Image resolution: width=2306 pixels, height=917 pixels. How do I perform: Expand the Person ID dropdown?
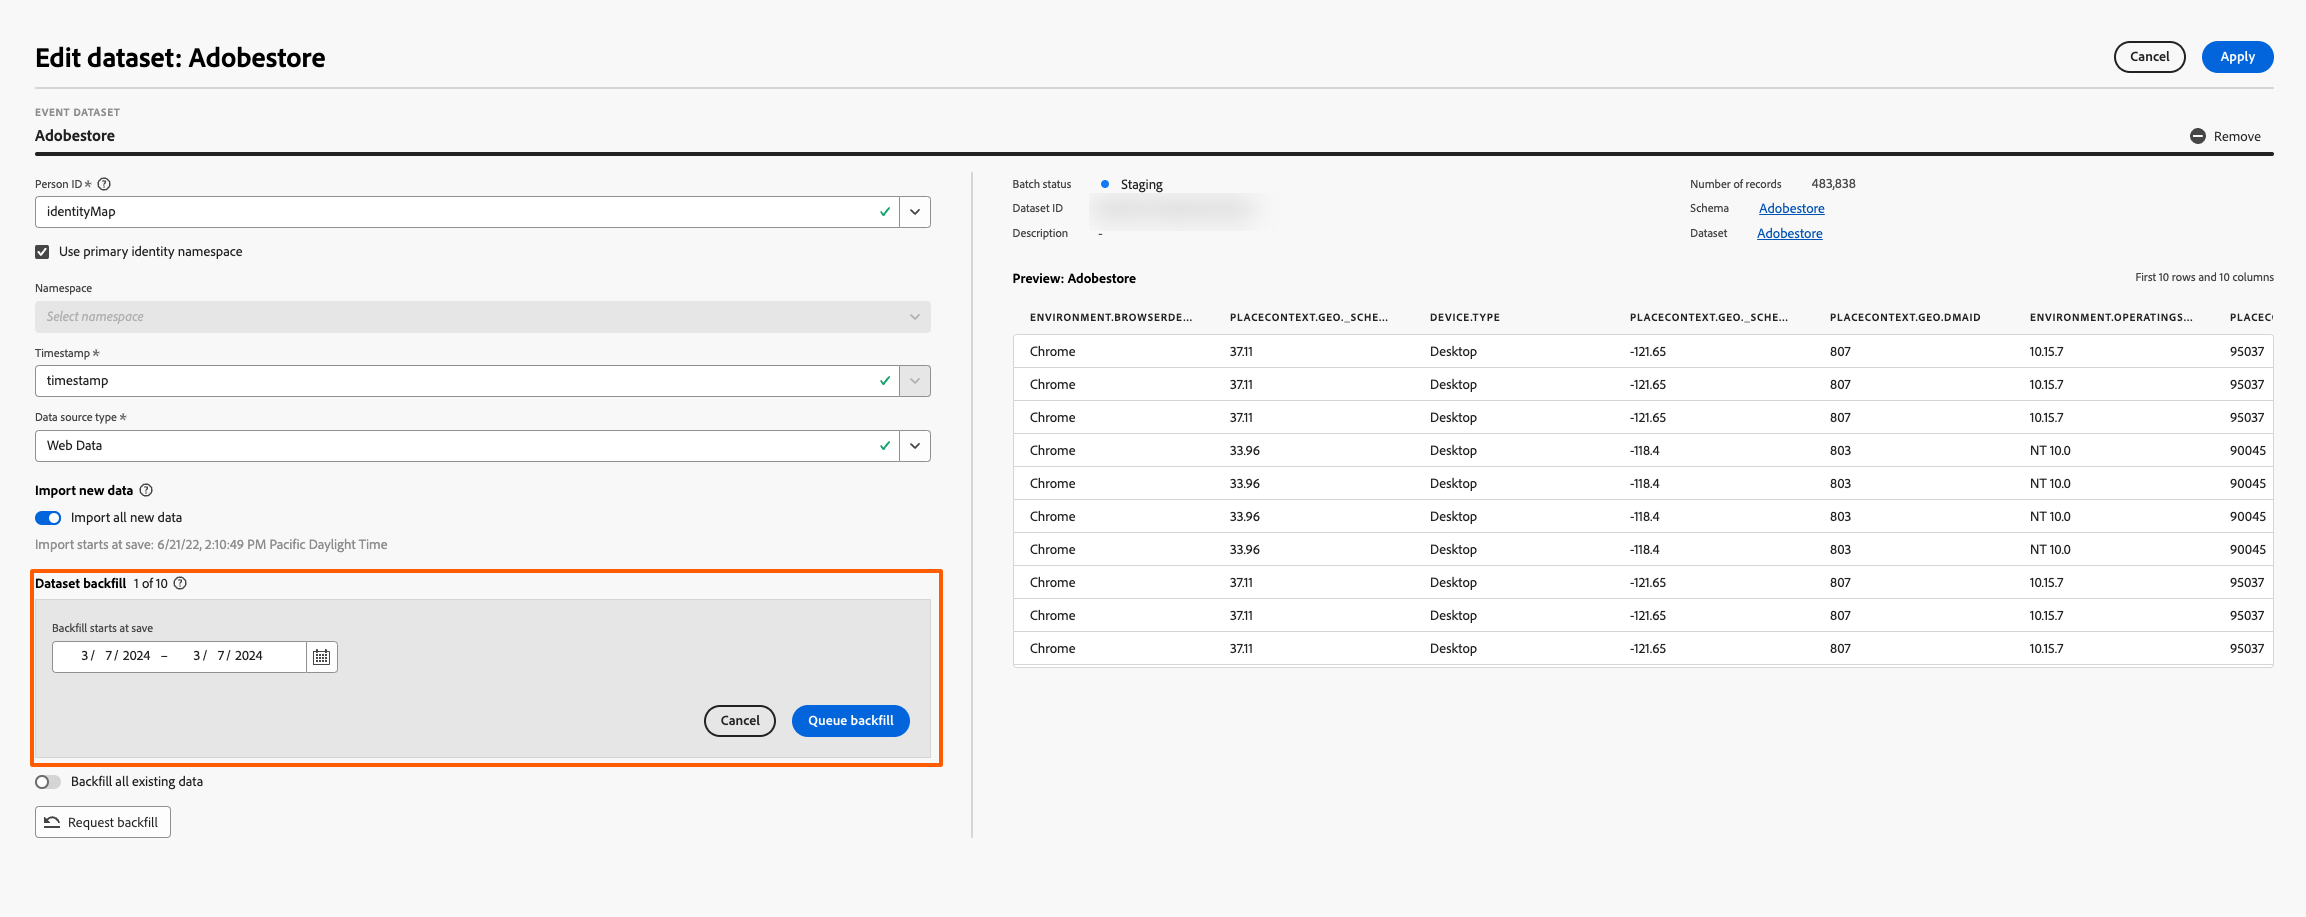click(914, 211)
